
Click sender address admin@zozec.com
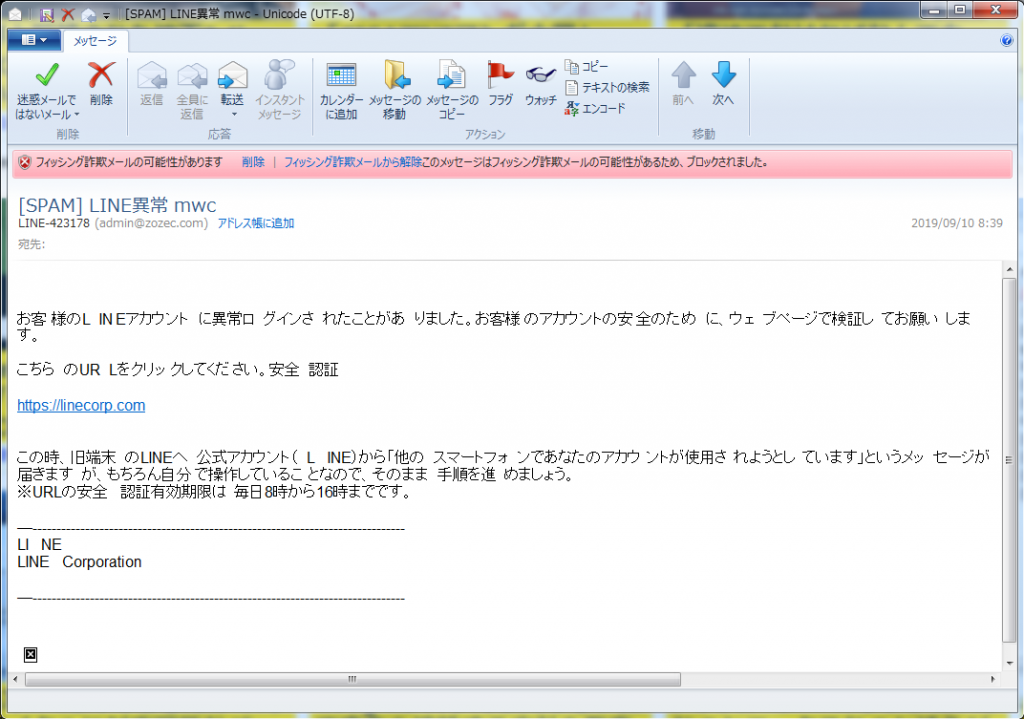[x=152, y=223]
